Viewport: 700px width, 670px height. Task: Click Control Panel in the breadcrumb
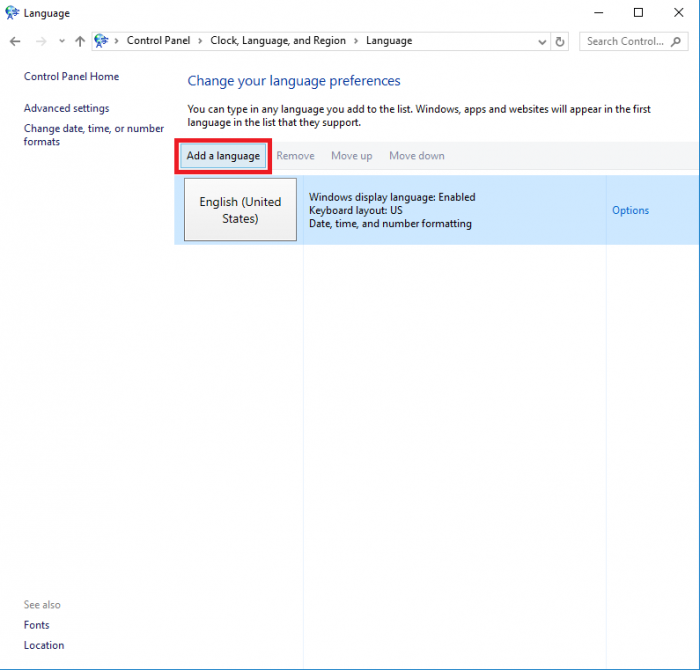point(158,41)
